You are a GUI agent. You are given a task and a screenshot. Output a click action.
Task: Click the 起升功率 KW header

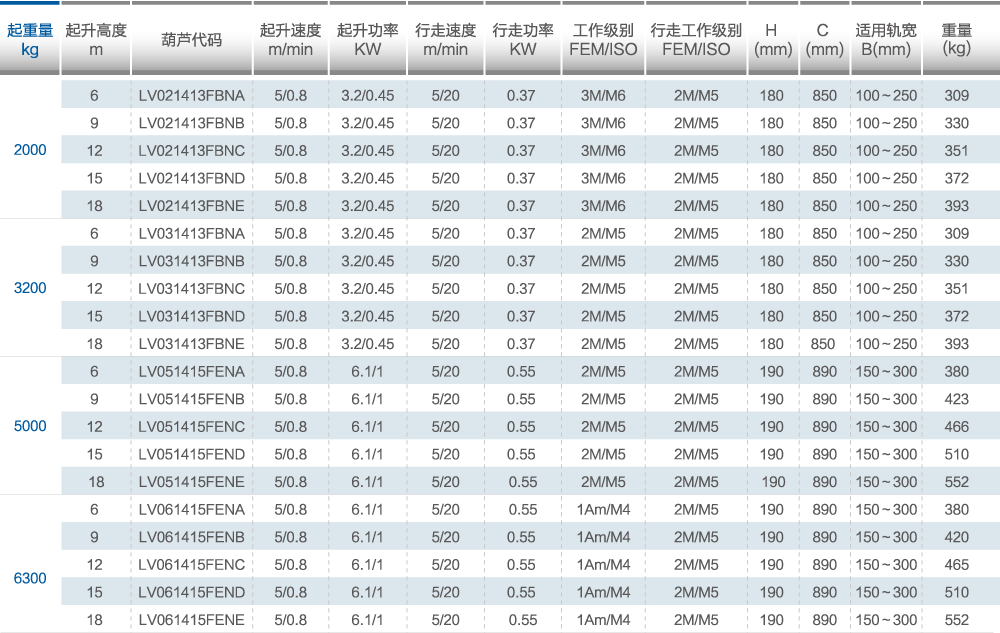[x=367, y=40]
